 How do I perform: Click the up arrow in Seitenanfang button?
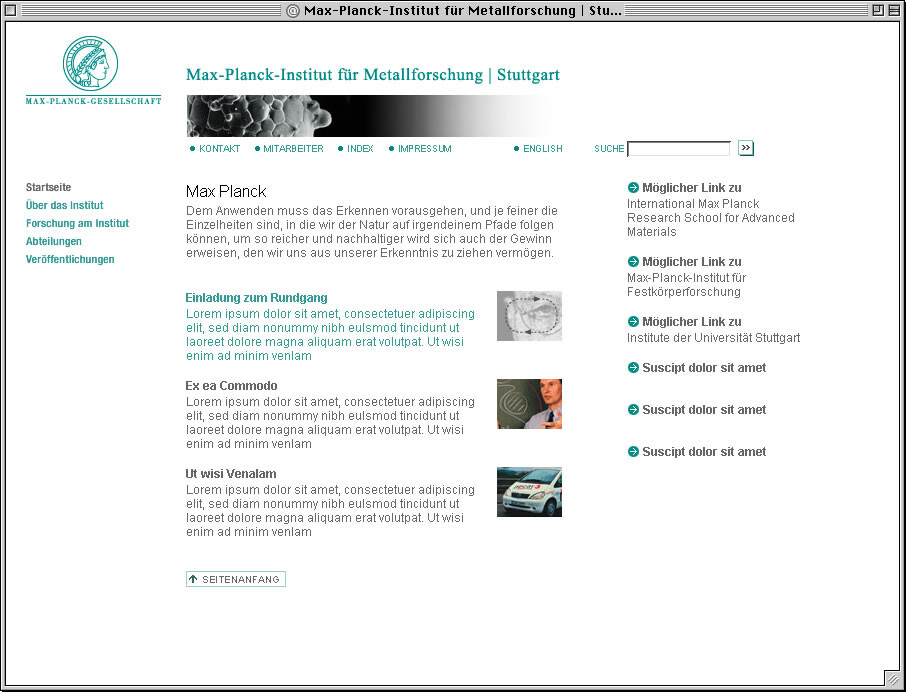pos(193,579)
